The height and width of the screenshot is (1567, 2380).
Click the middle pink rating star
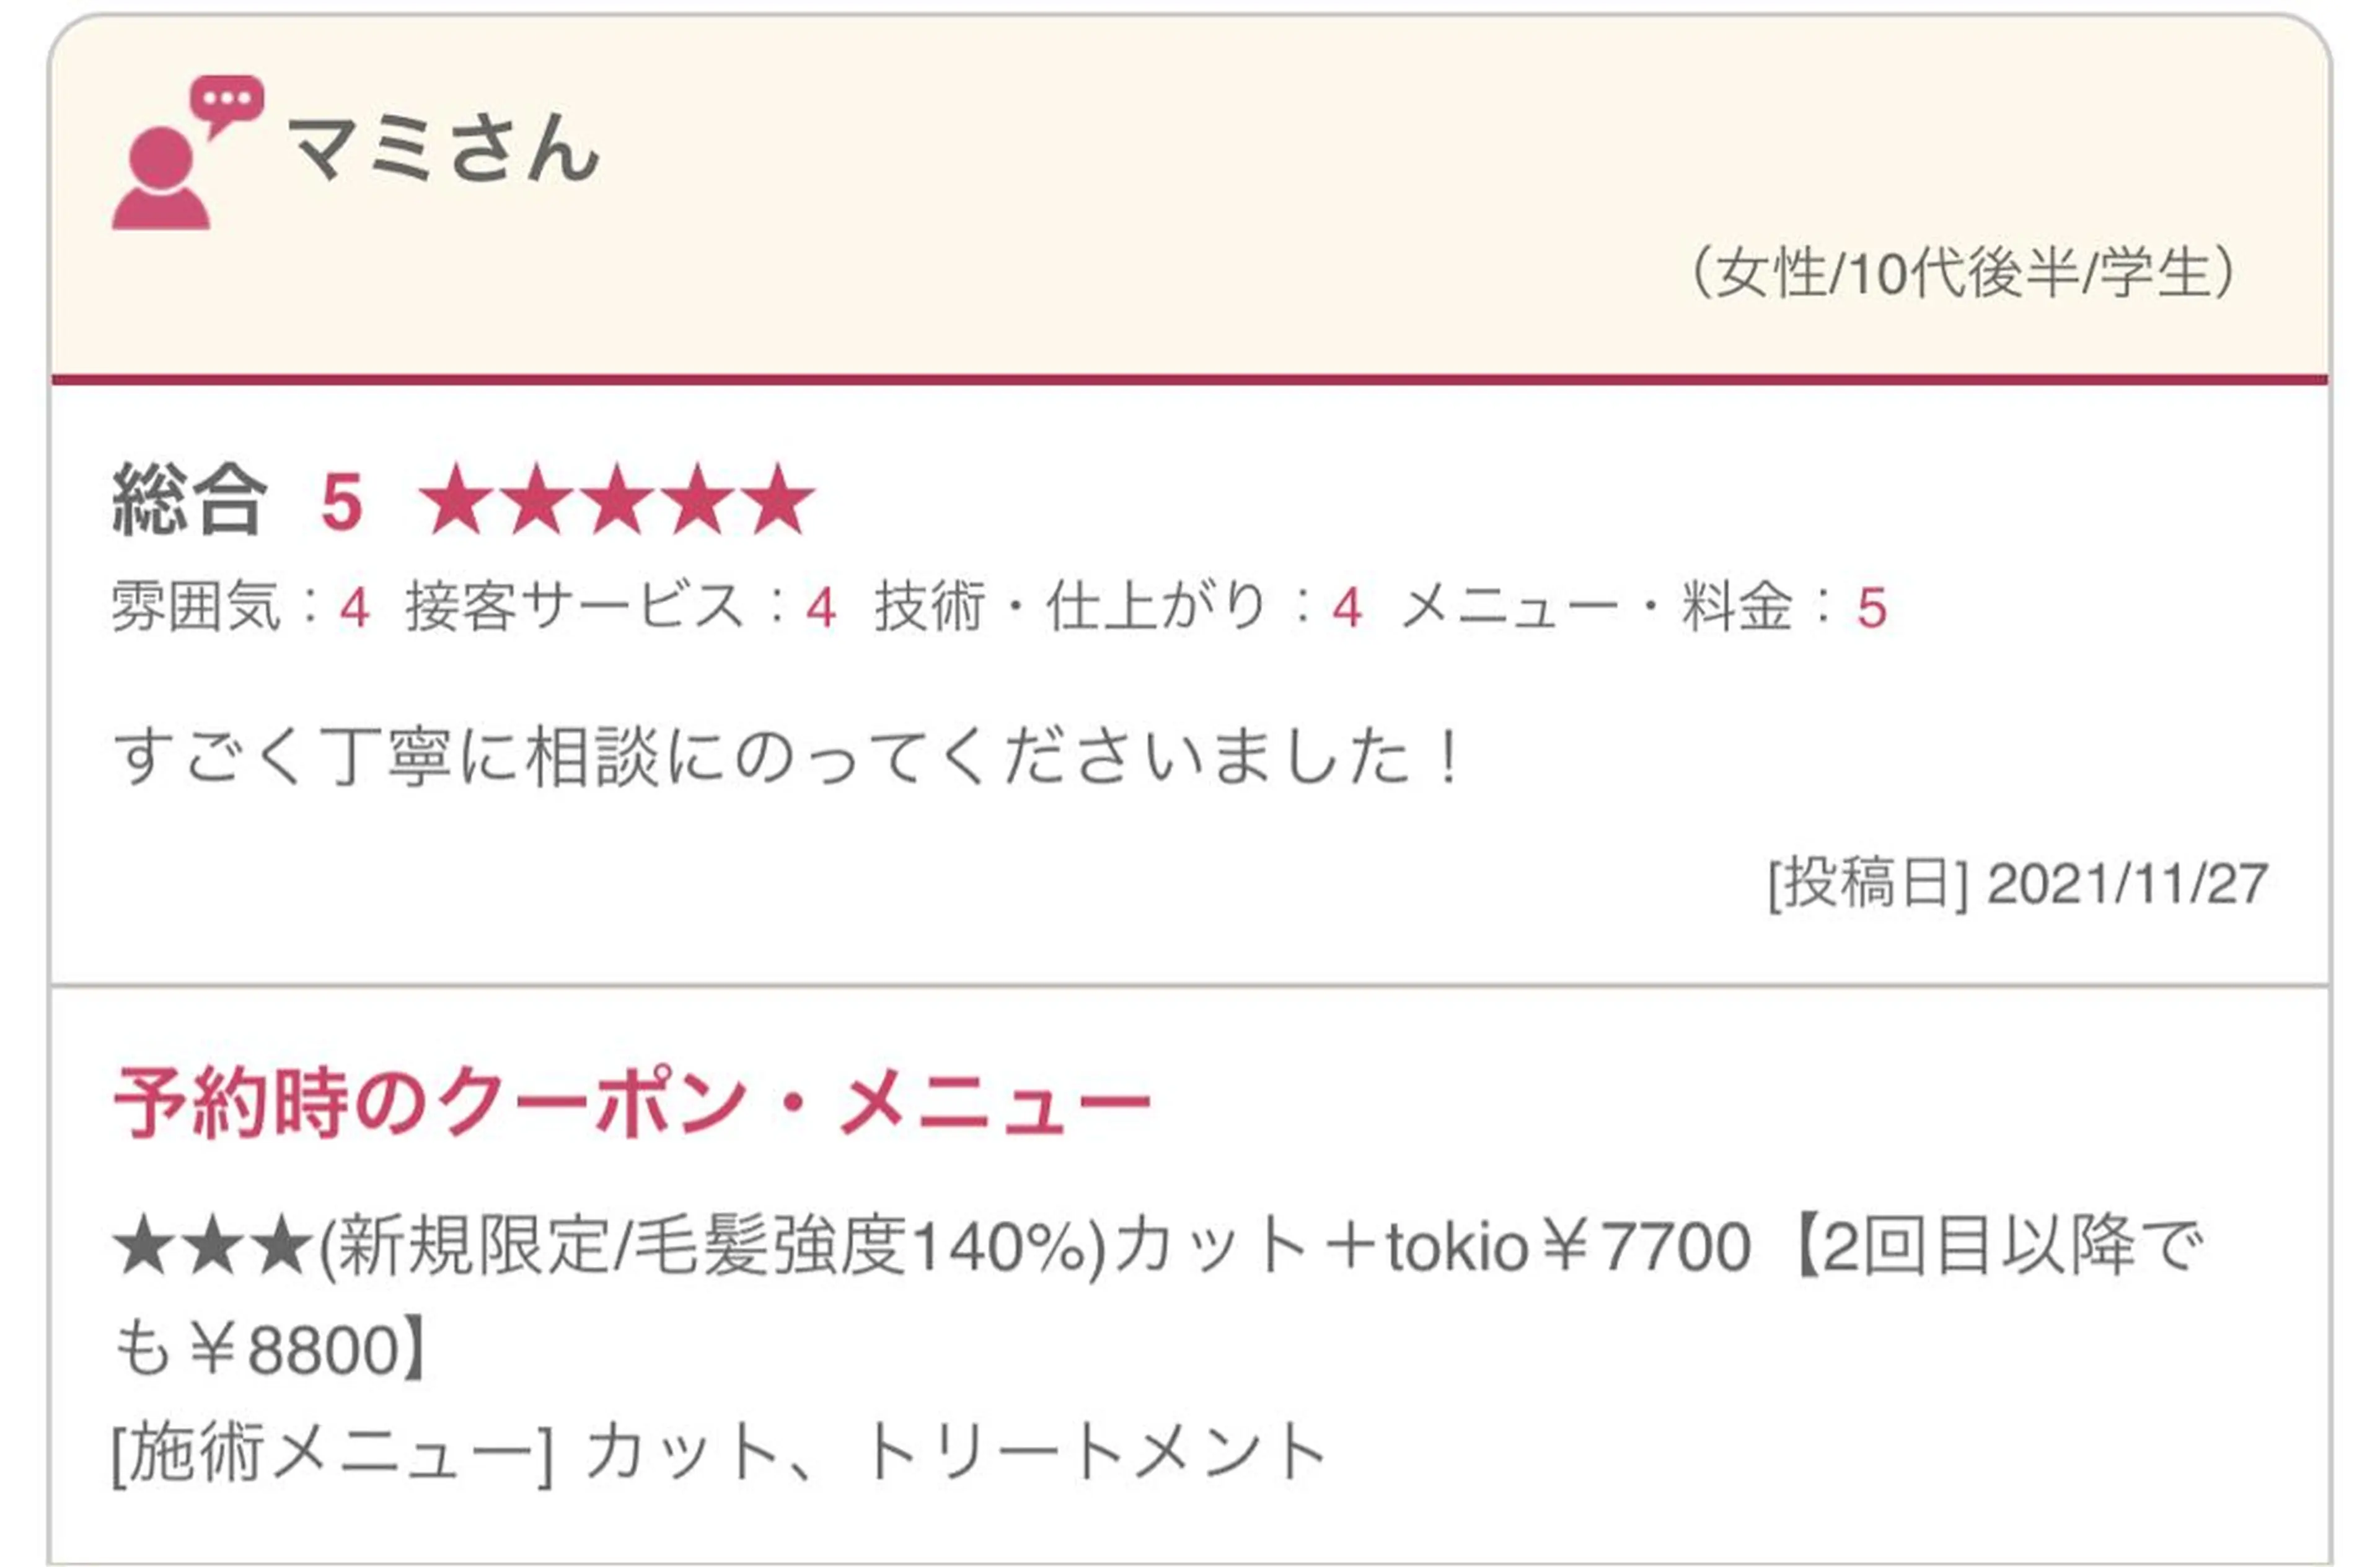616,499
